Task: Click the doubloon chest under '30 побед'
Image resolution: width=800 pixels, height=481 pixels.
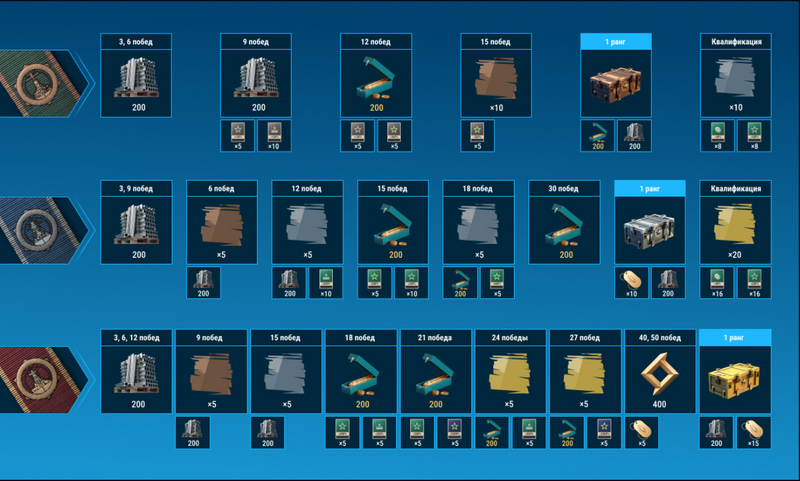Action: [564, 228]
